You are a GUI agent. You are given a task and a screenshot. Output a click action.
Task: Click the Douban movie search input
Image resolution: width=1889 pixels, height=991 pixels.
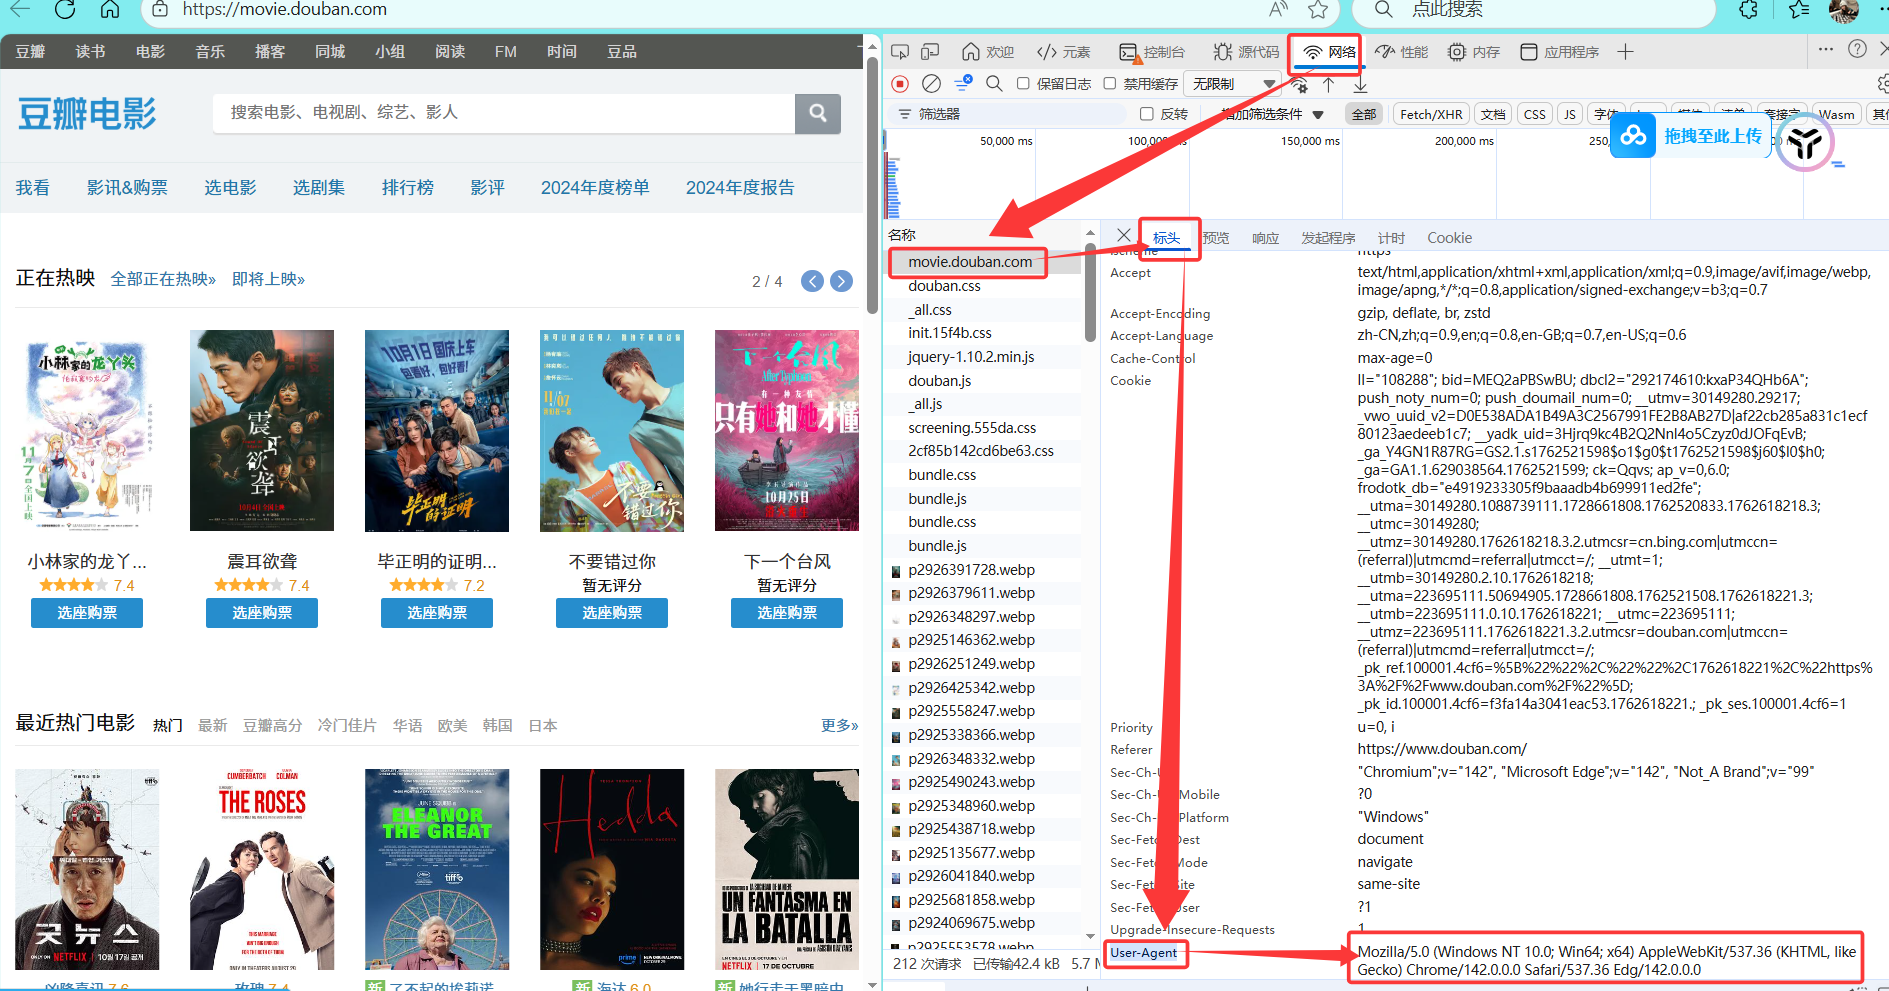(504, 113)
